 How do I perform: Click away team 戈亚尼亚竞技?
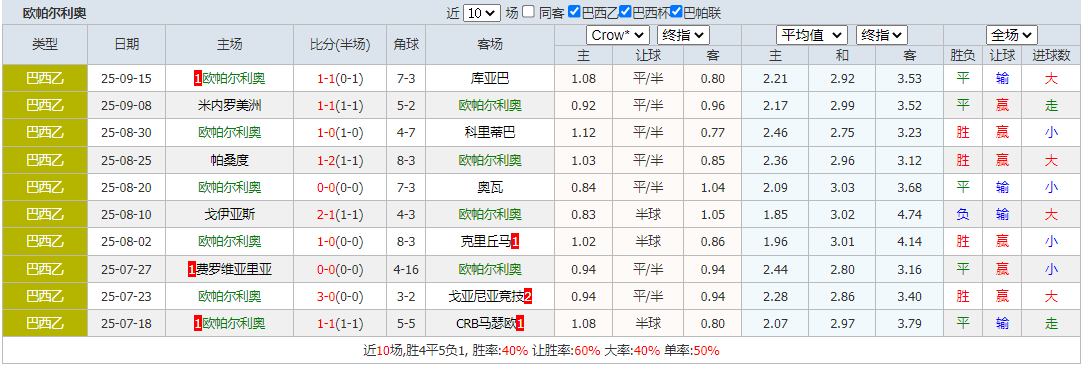(486, 297)
